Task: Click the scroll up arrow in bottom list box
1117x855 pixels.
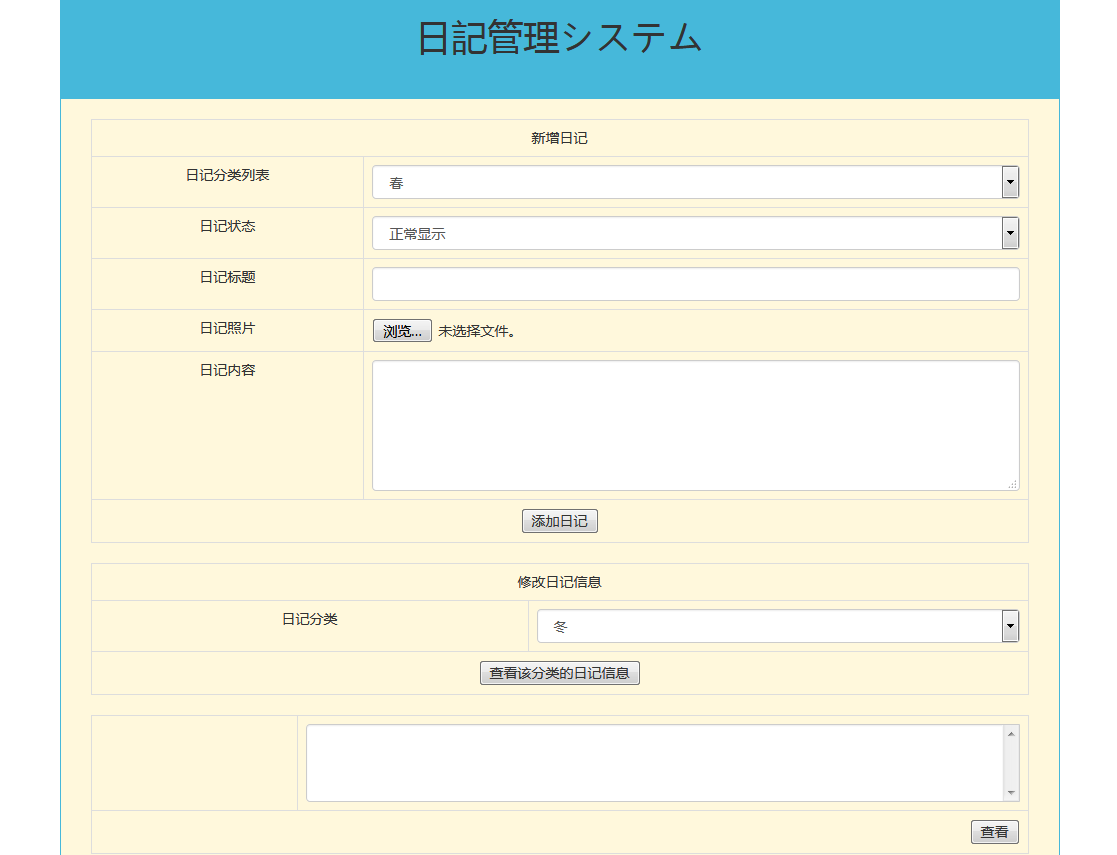Action: (1011, 734)
